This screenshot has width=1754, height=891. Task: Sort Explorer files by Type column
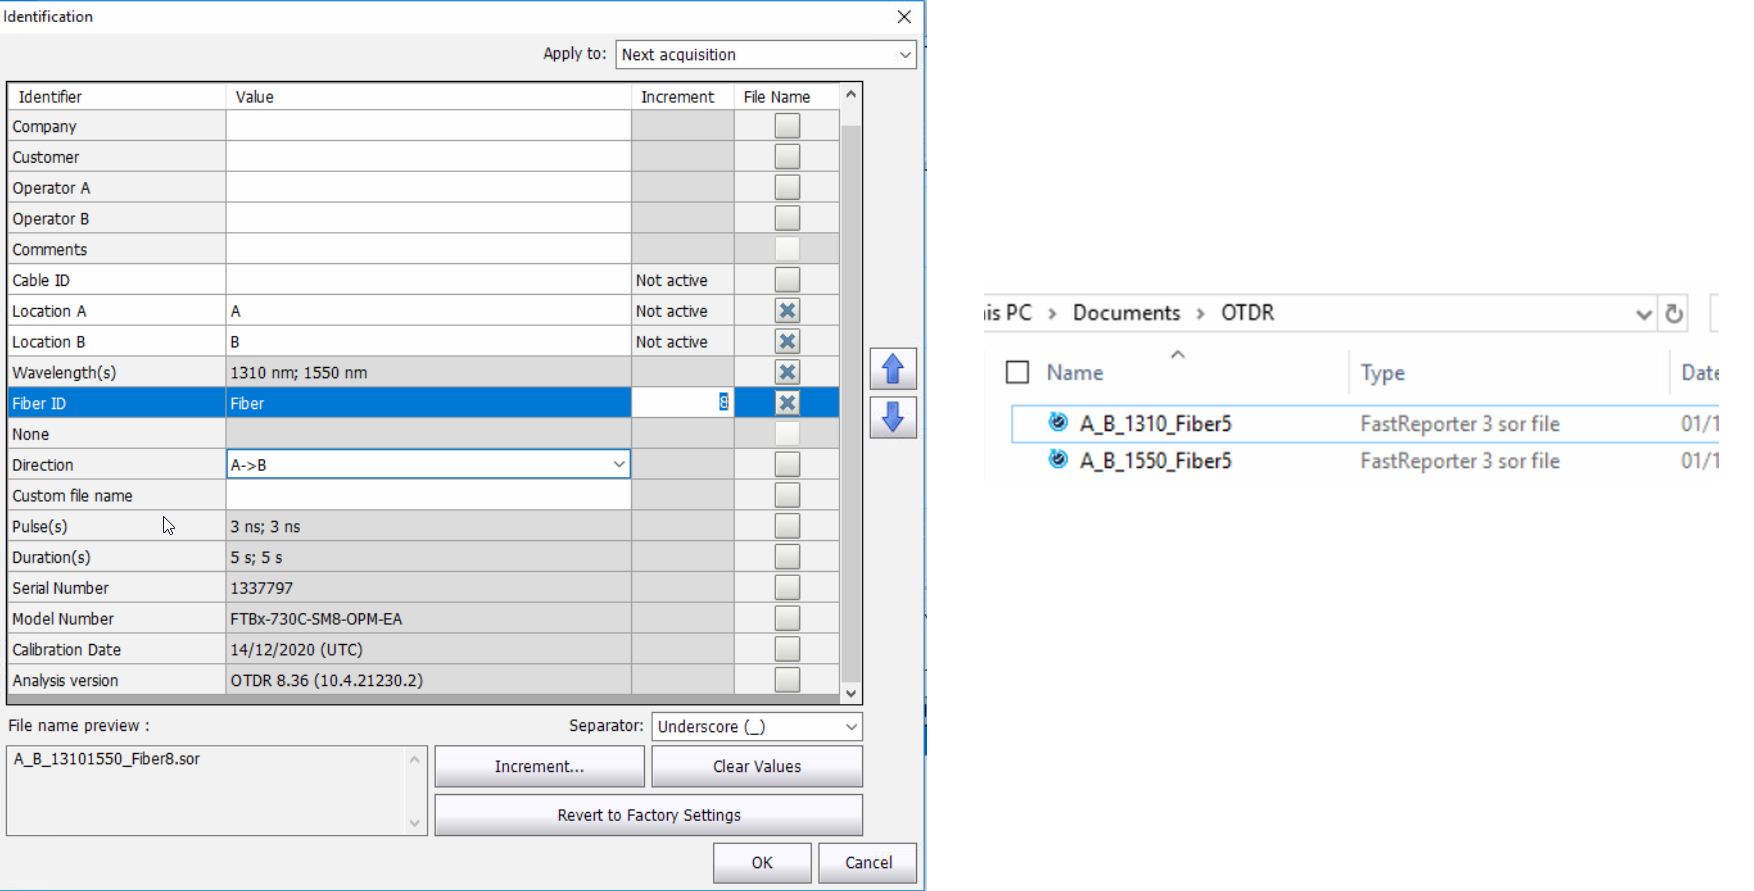tap(1383, 373)
